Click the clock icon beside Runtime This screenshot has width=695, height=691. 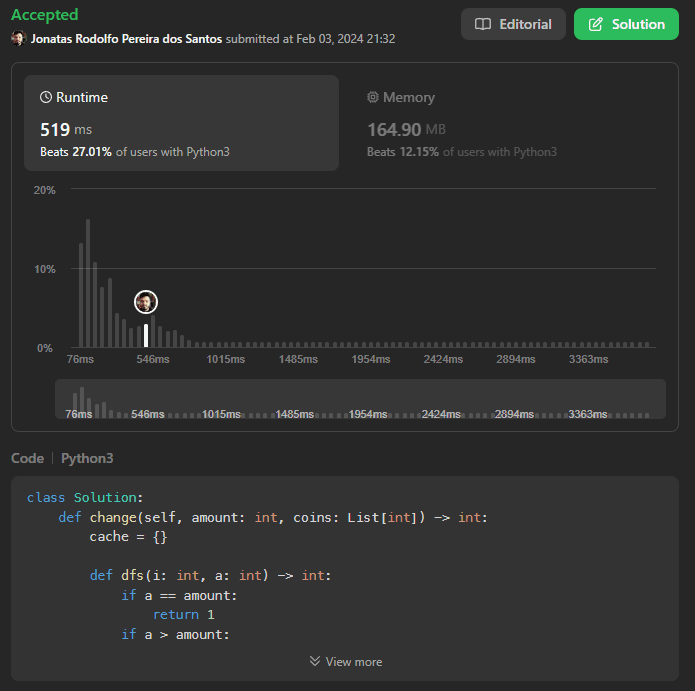click(x=46, y=98)
